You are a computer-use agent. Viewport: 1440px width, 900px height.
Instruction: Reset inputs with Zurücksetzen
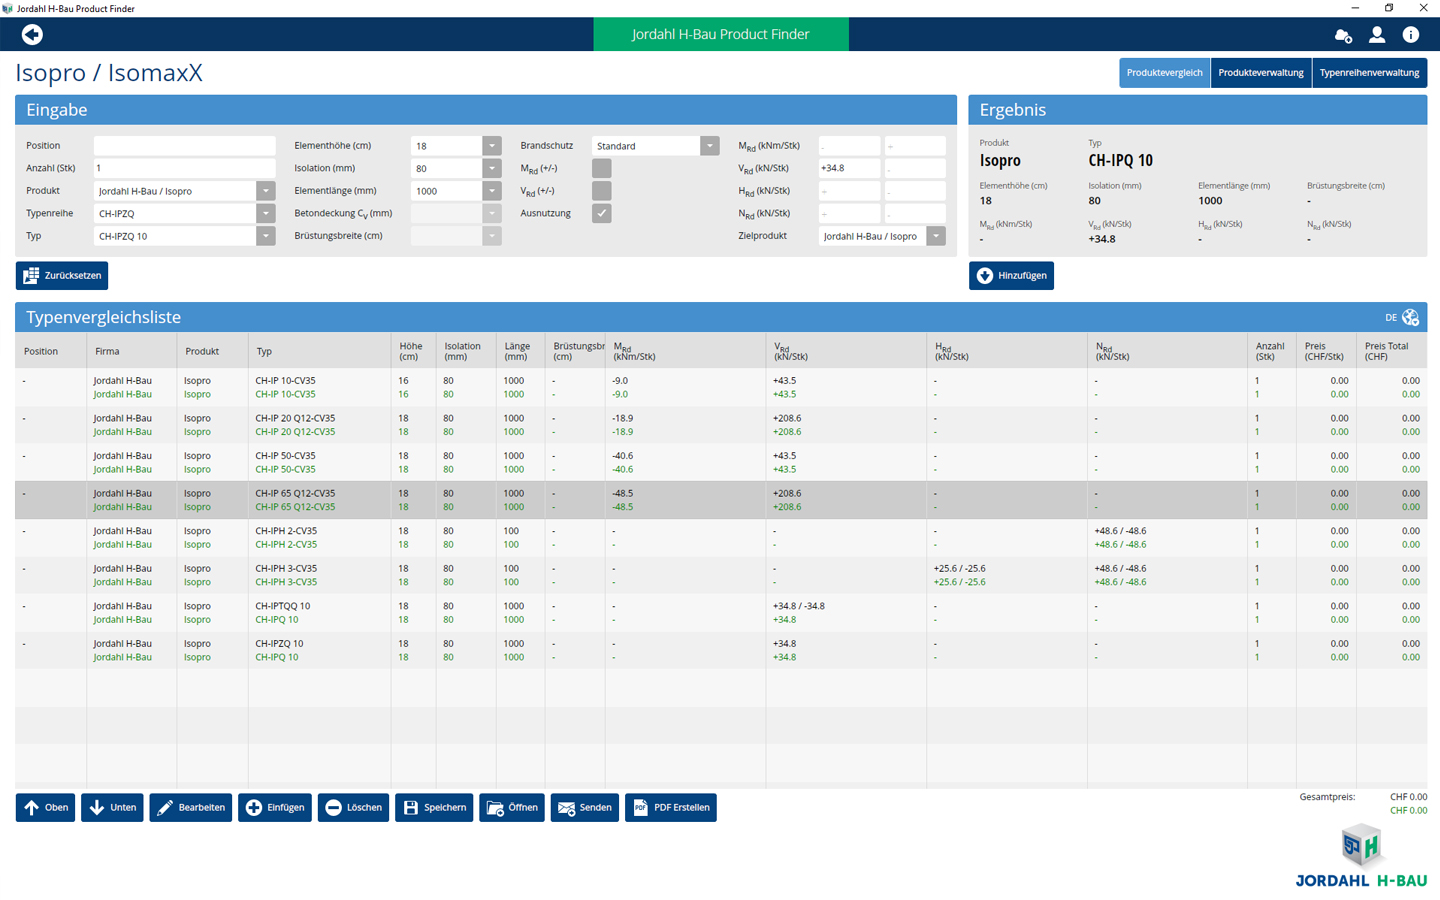coord(62,275)
